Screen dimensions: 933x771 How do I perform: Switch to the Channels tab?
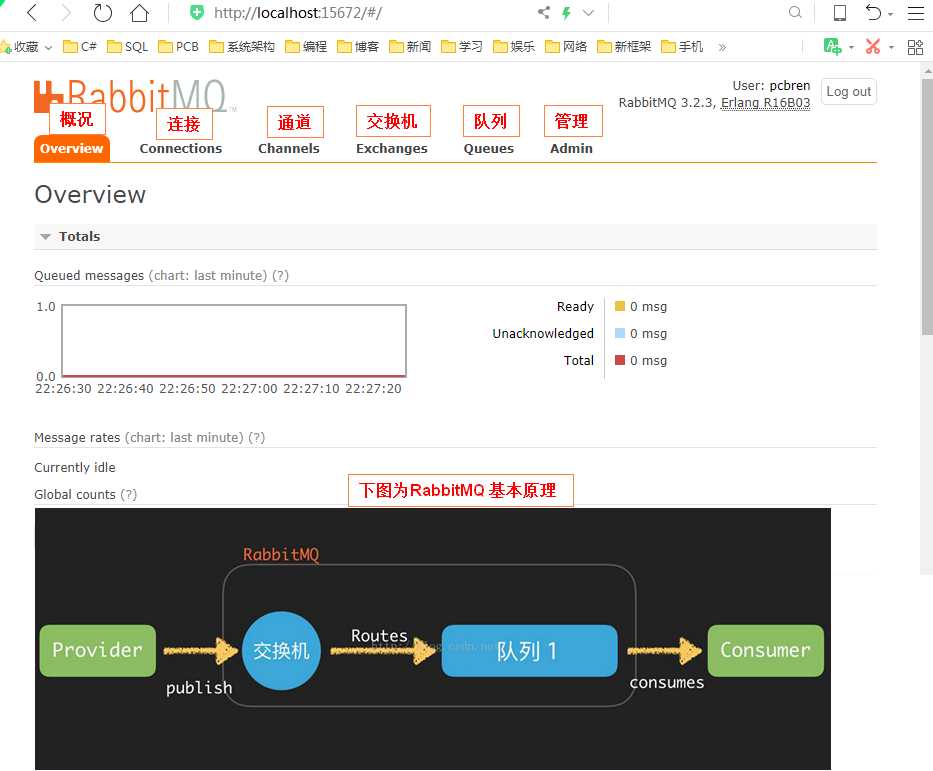289,149
